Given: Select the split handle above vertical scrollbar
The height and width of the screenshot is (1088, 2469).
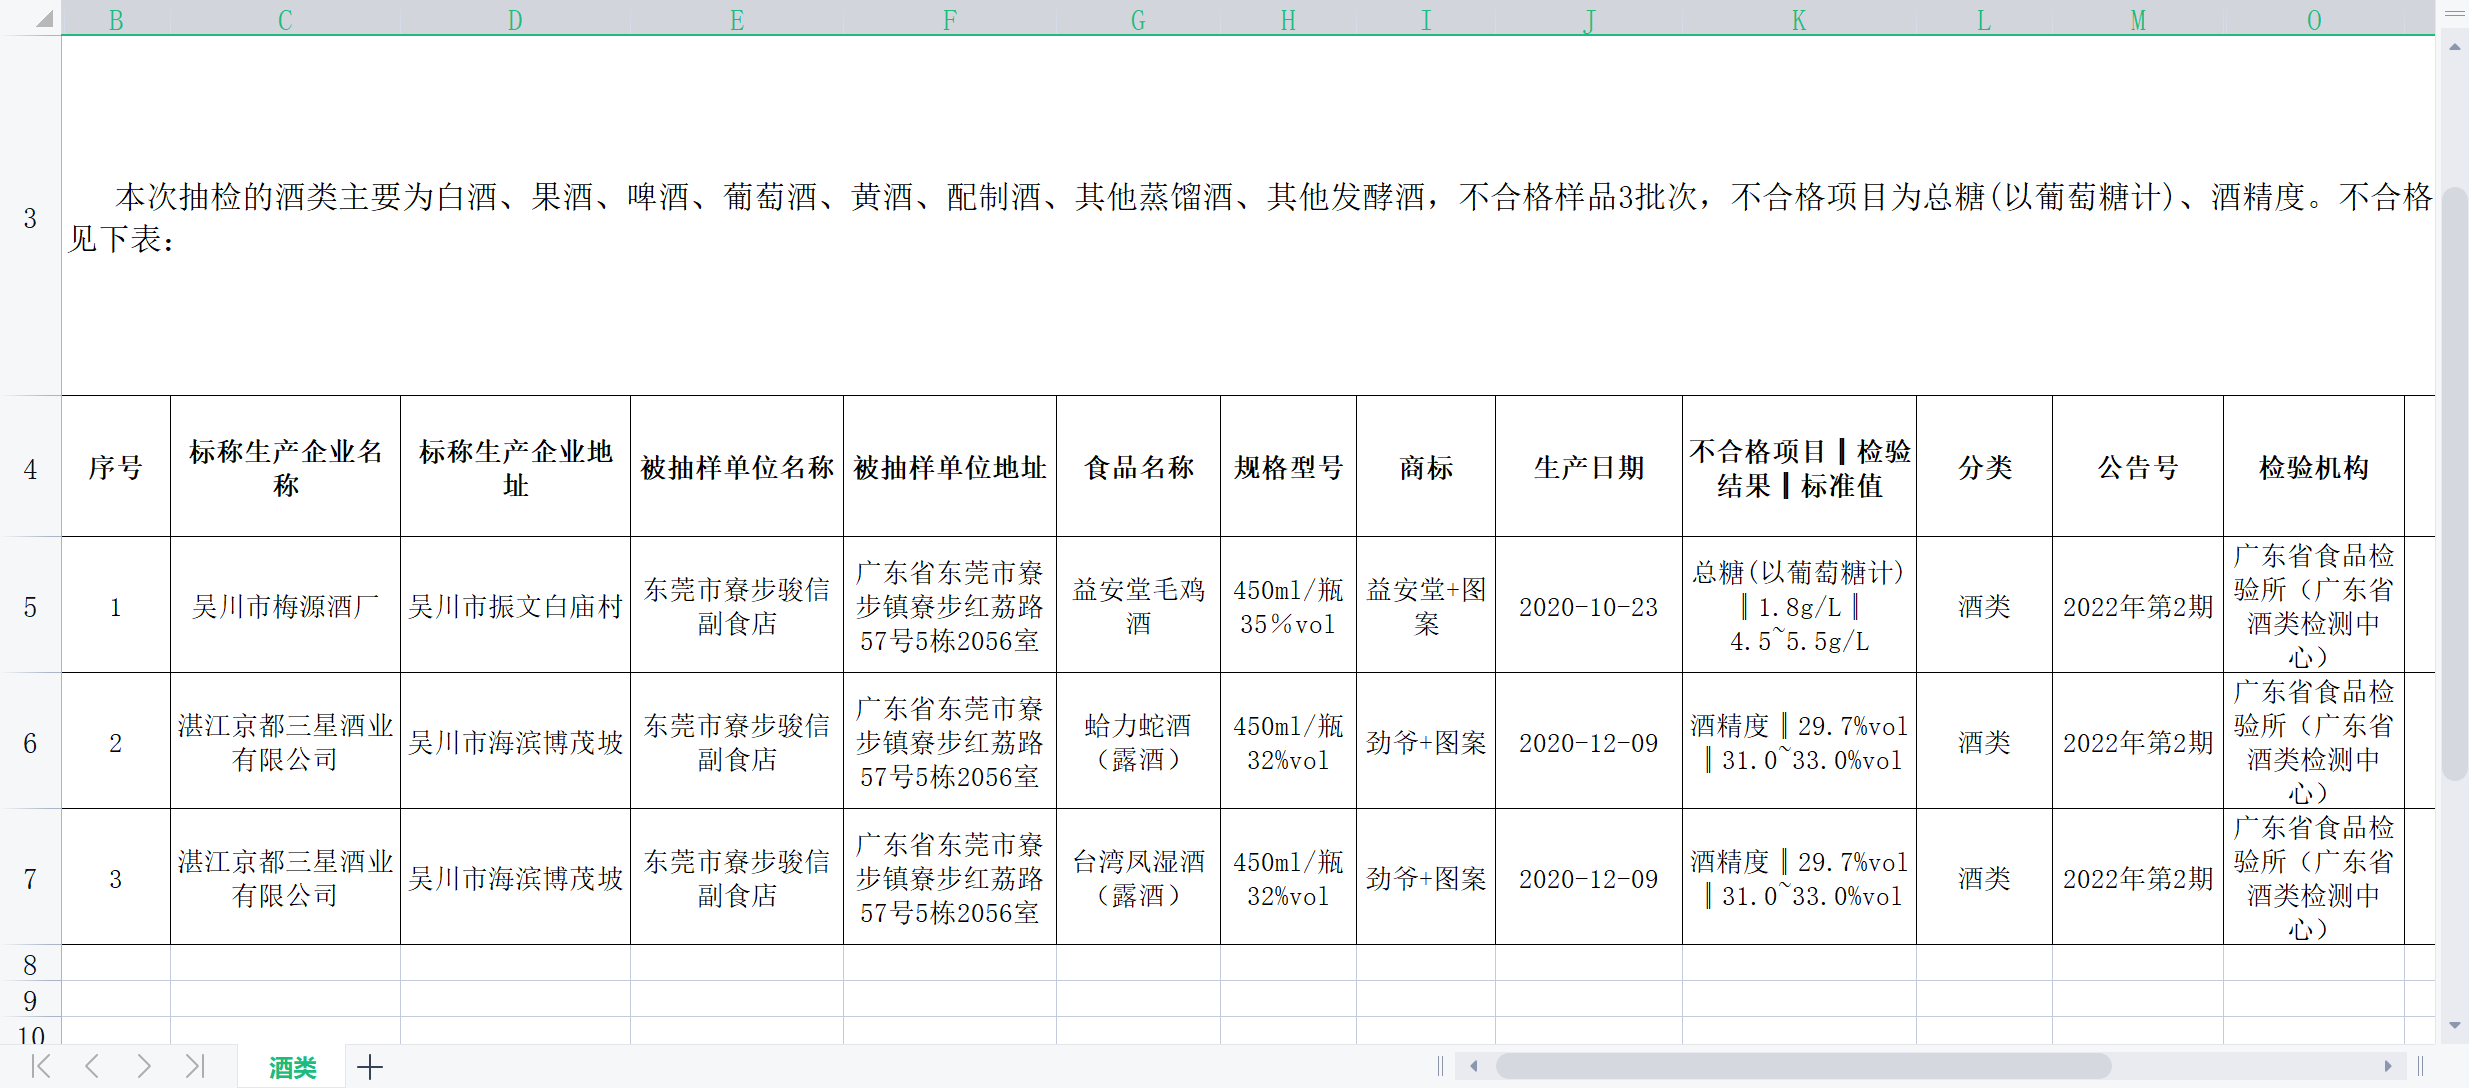Looking at the screenshot, I should point(2454,14).
